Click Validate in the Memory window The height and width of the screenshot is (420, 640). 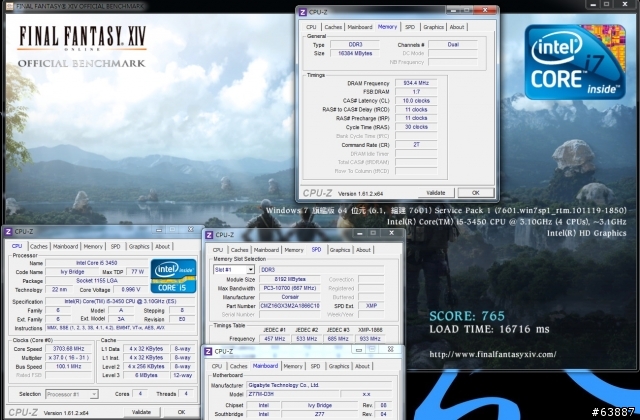(x=436, y=193)
